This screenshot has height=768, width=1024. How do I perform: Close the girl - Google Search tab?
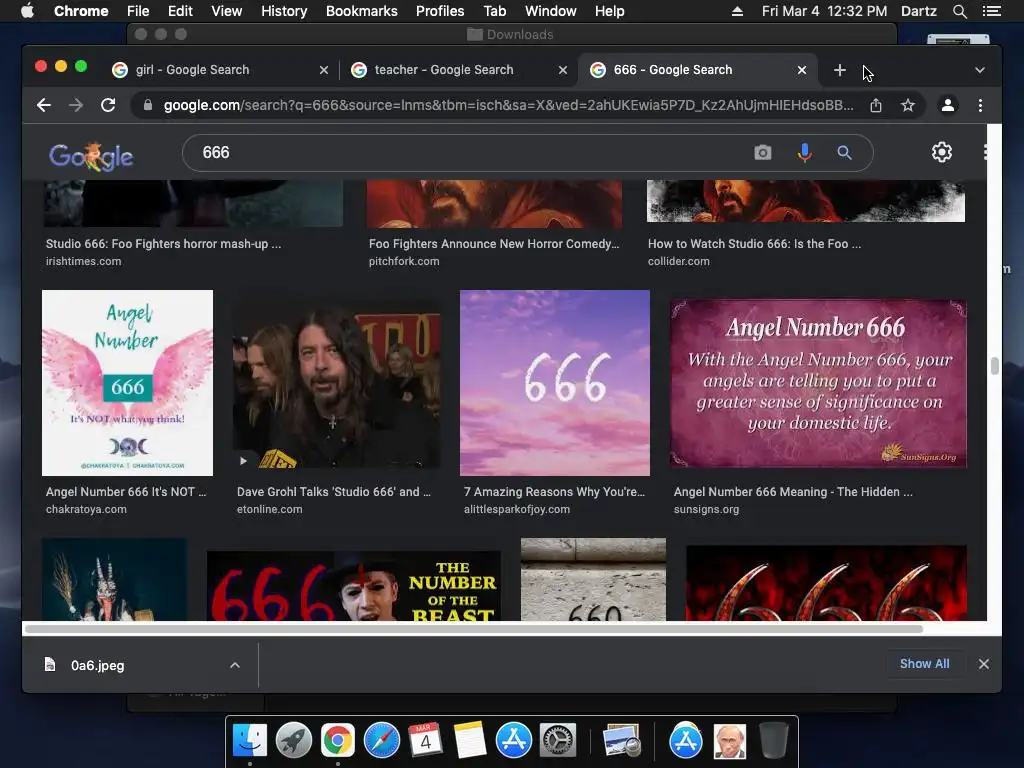[323, 70]
